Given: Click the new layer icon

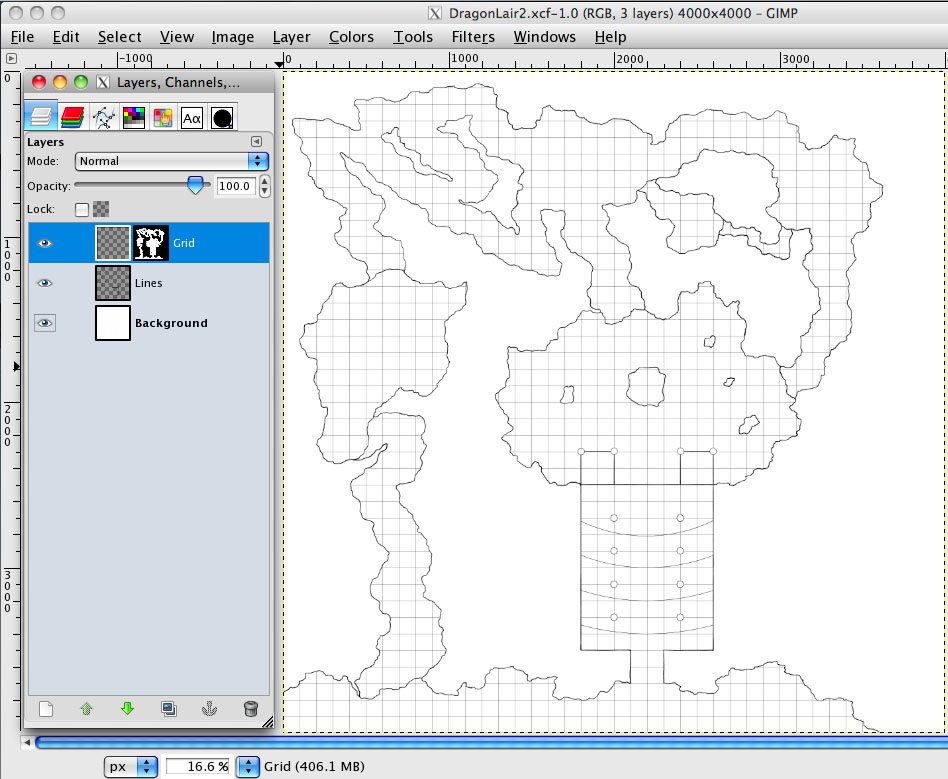Looking at the screenshot, I should click(x=46, y=709).
